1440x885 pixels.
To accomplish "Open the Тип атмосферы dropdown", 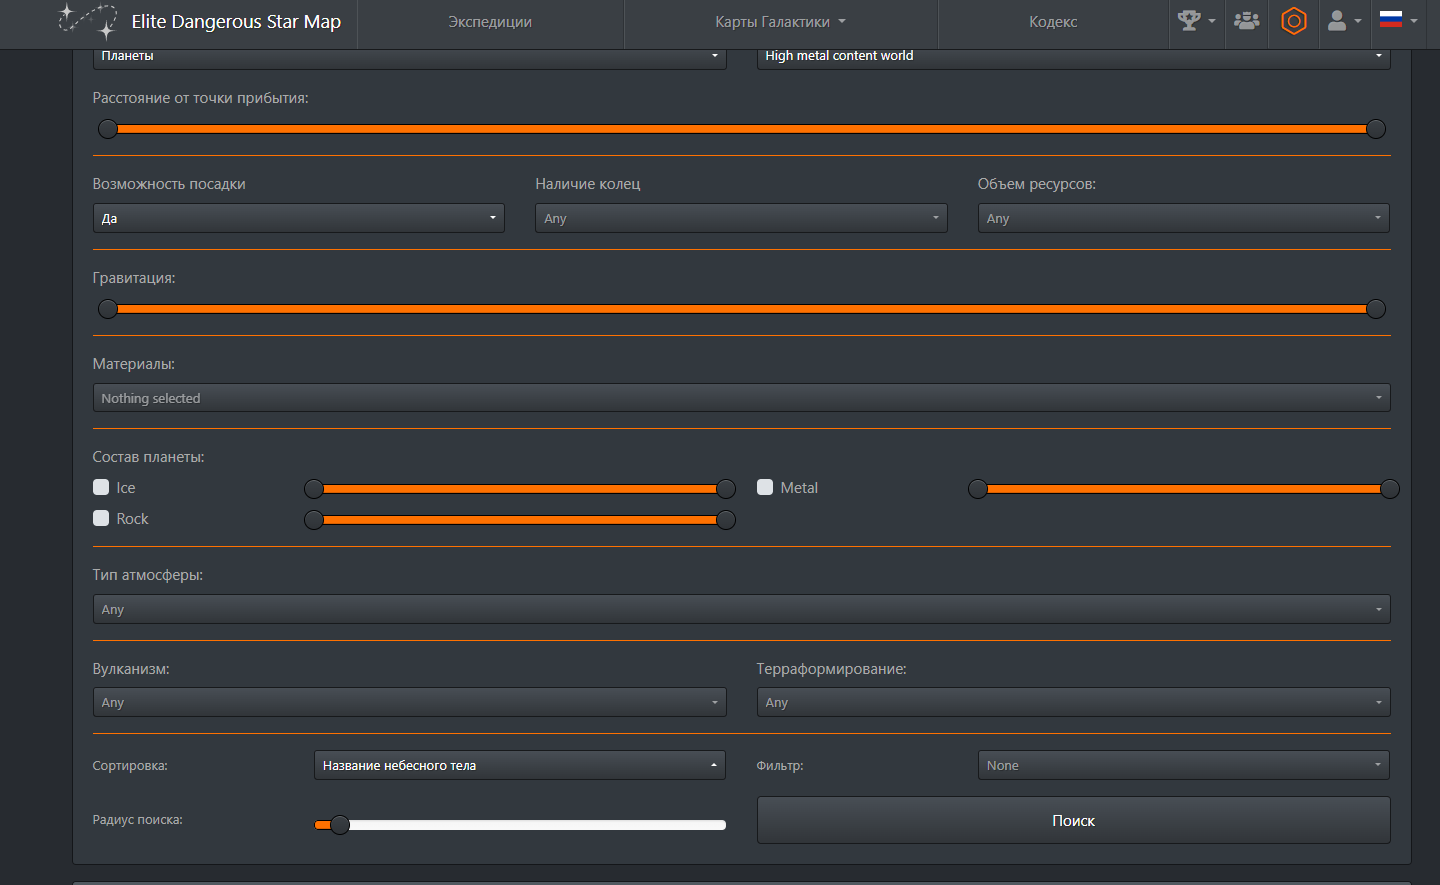I will [741, 609].
